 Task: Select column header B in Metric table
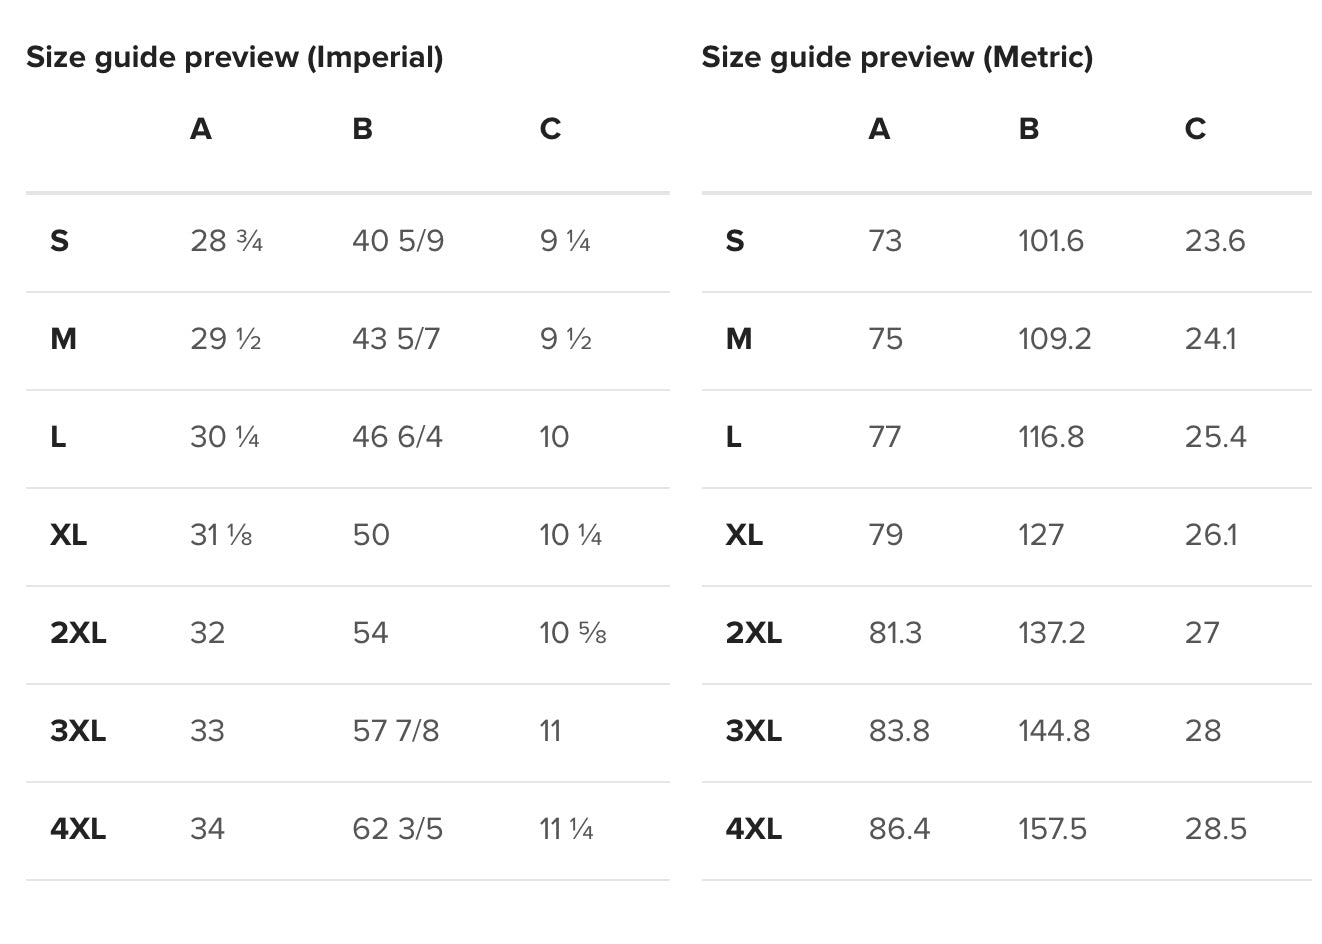coord(1028,129)
